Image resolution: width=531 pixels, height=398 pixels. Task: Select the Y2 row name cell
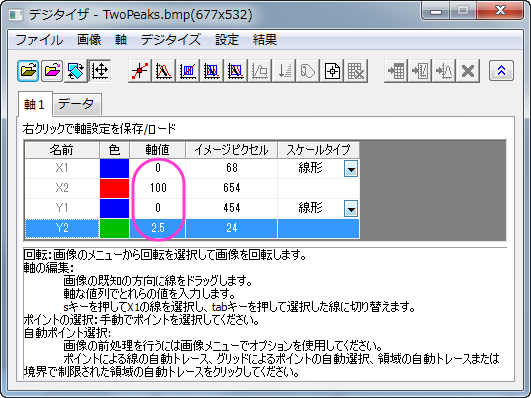62,228
